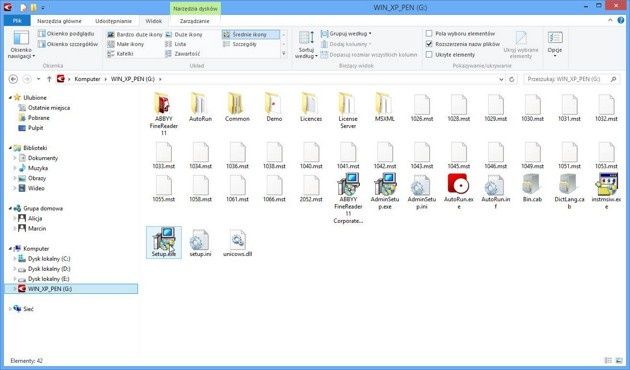Viewport: 630px width, 370px height.
Task: Open the Licences folder
Action: pos(311,107)
